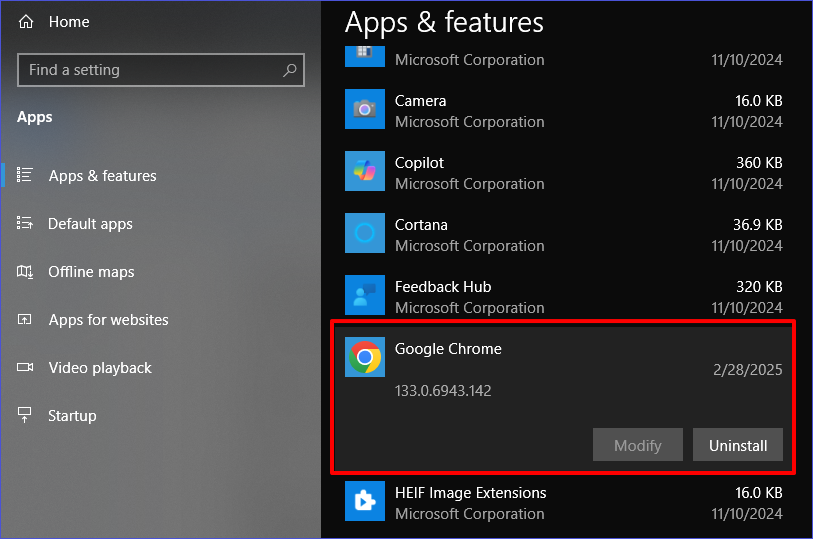Click Microsoft Corporation under Feedback Hub

coord(470,308)
